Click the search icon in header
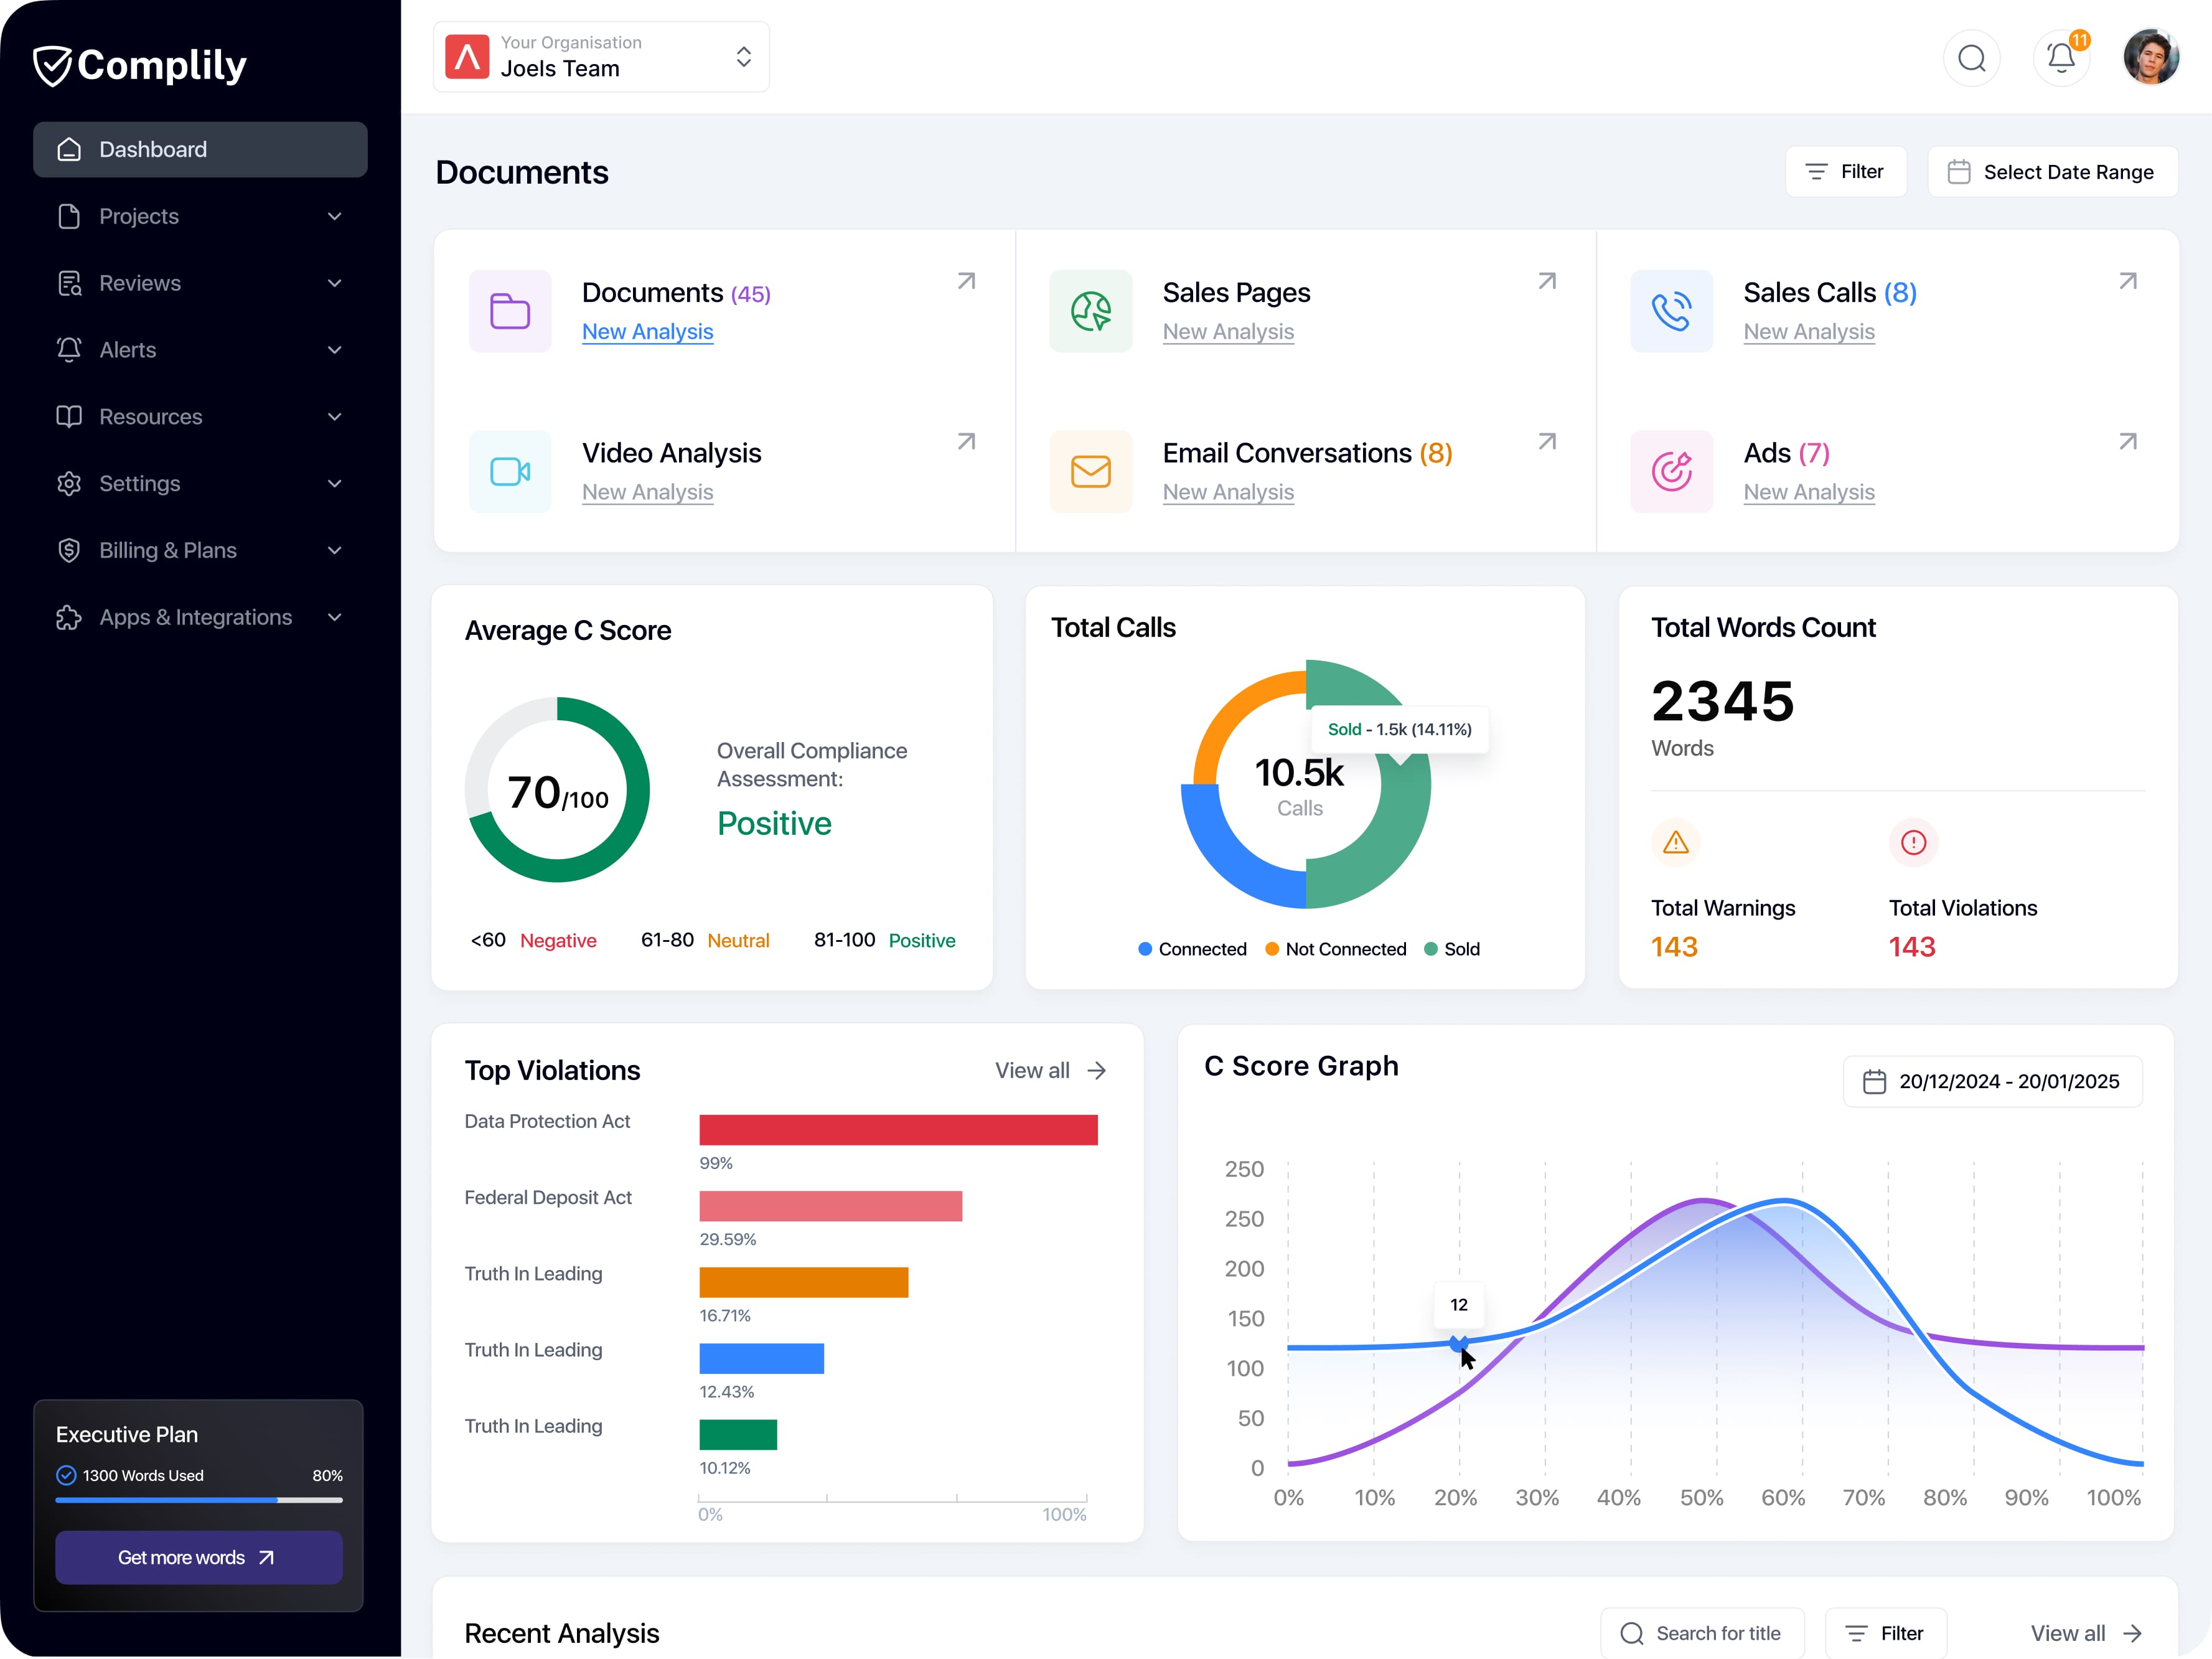This screenshot has width=2212, height=1659. tap(1971, 58)
